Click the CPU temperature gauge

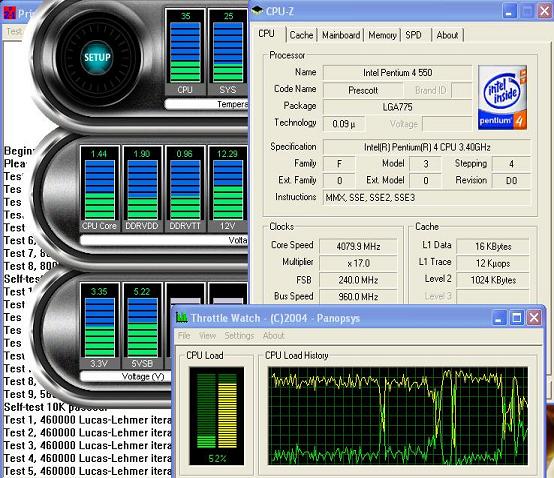(185, 52)
